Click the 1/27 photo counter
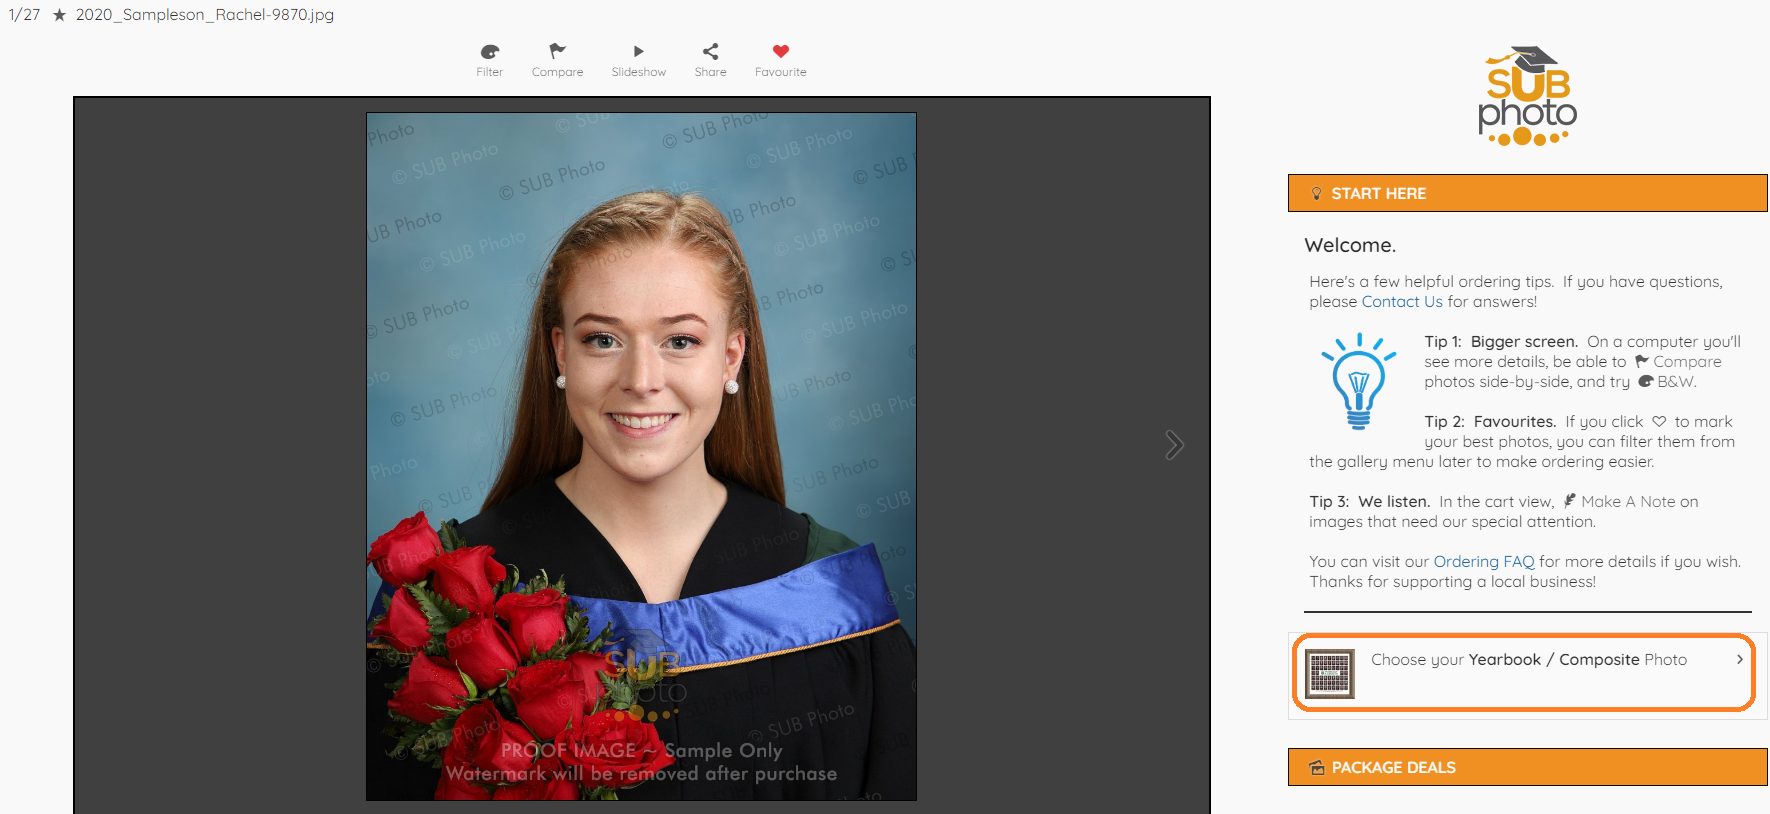Screen dimensions: 1770x814 pos(24,15)
